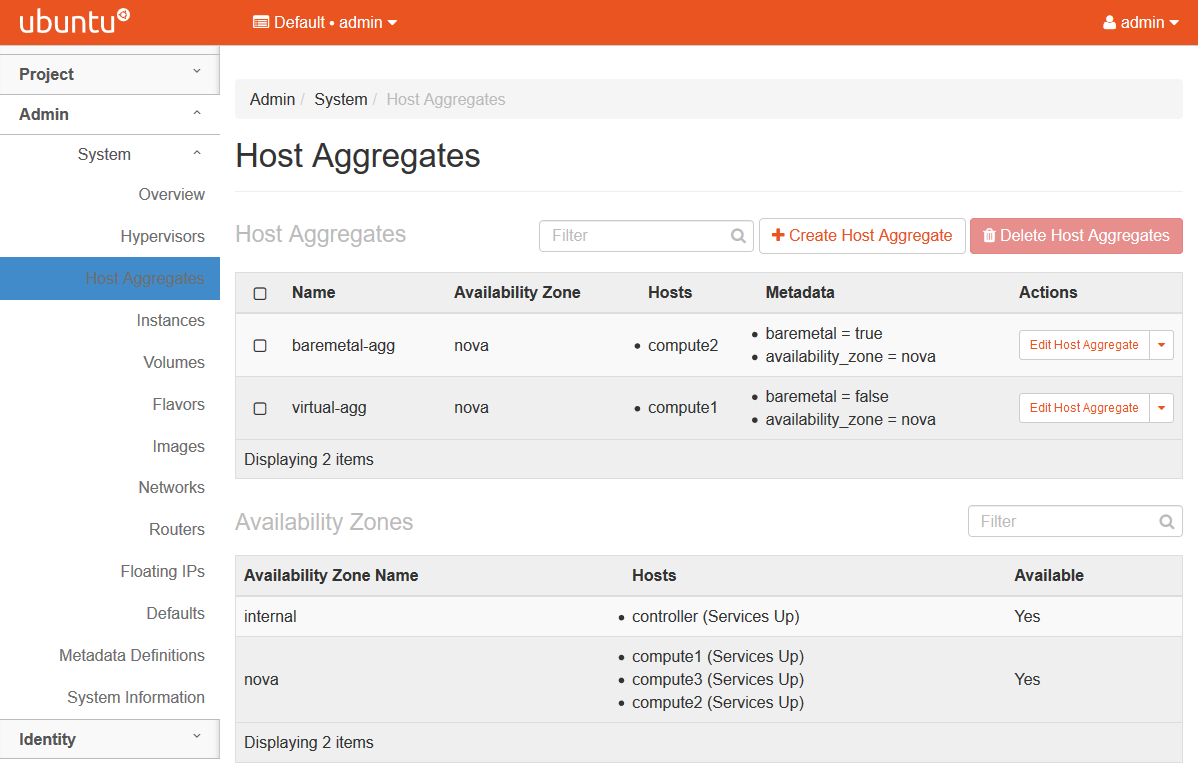The height and width of the screenshot is (775, 1198).
Task: Select Hypervisors in the sidebar
Action: 163,236
